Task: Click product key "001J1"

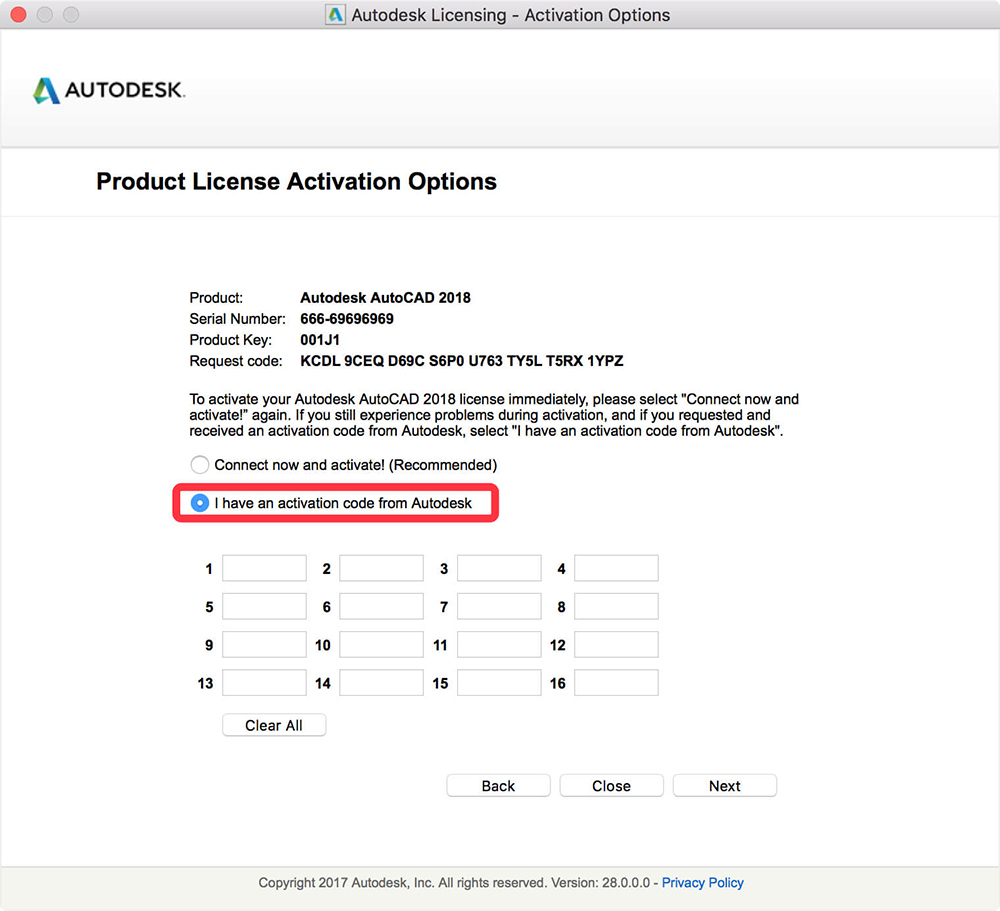Action: click(x=320, y=340)
